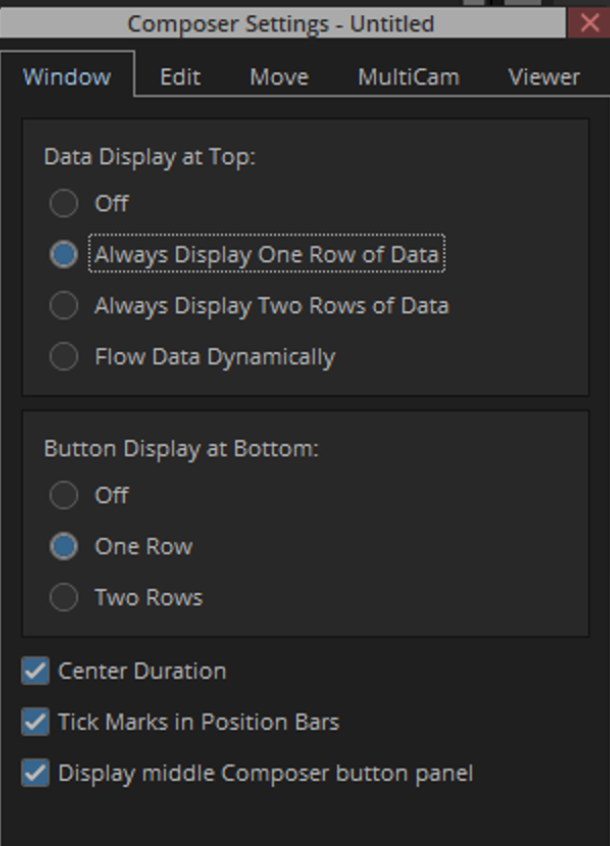Select One Row button display
The width and height of the screenshot is (610, 846).
tap(64, 546)
